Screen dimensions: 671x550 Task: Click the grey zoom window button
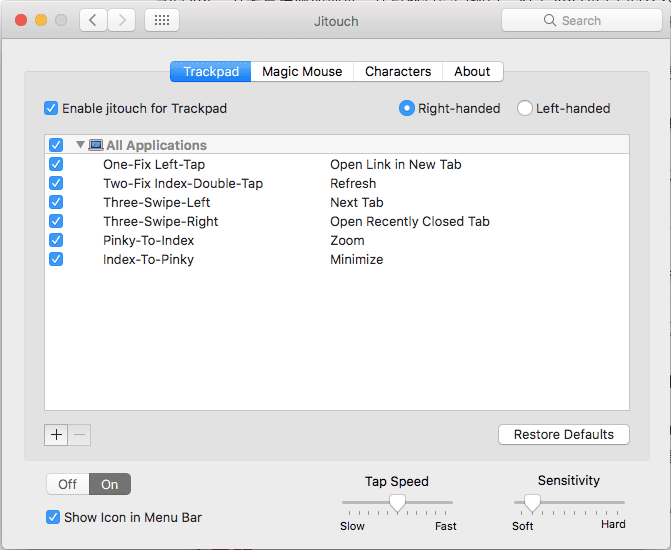[61, 20]
